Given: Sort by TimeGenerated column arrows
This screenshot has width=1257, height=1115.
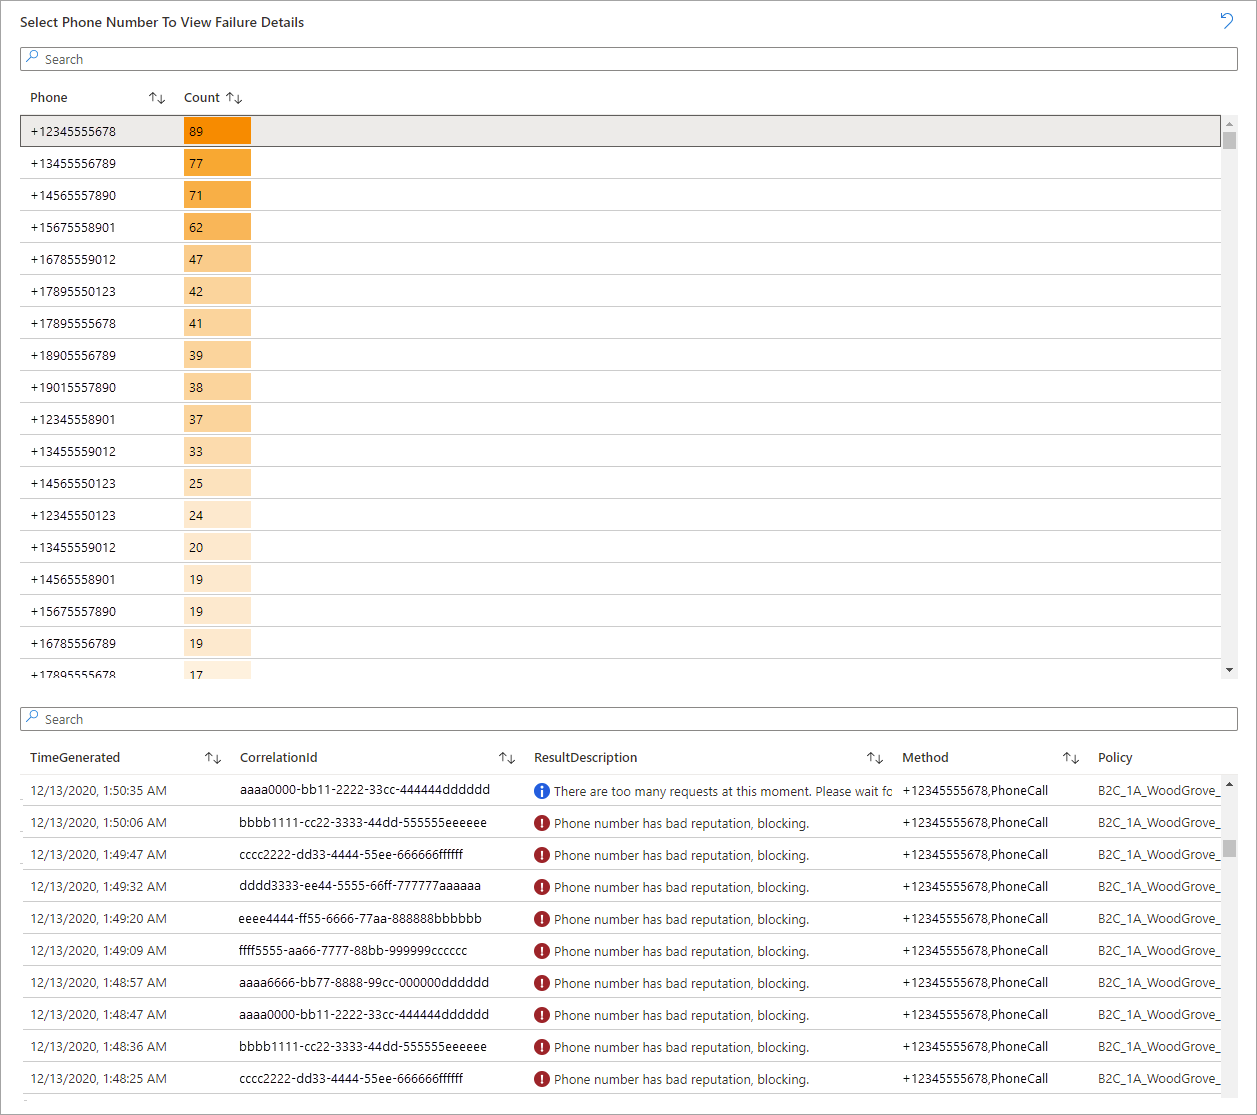Looking at the screenshot, I should [213, 758].
